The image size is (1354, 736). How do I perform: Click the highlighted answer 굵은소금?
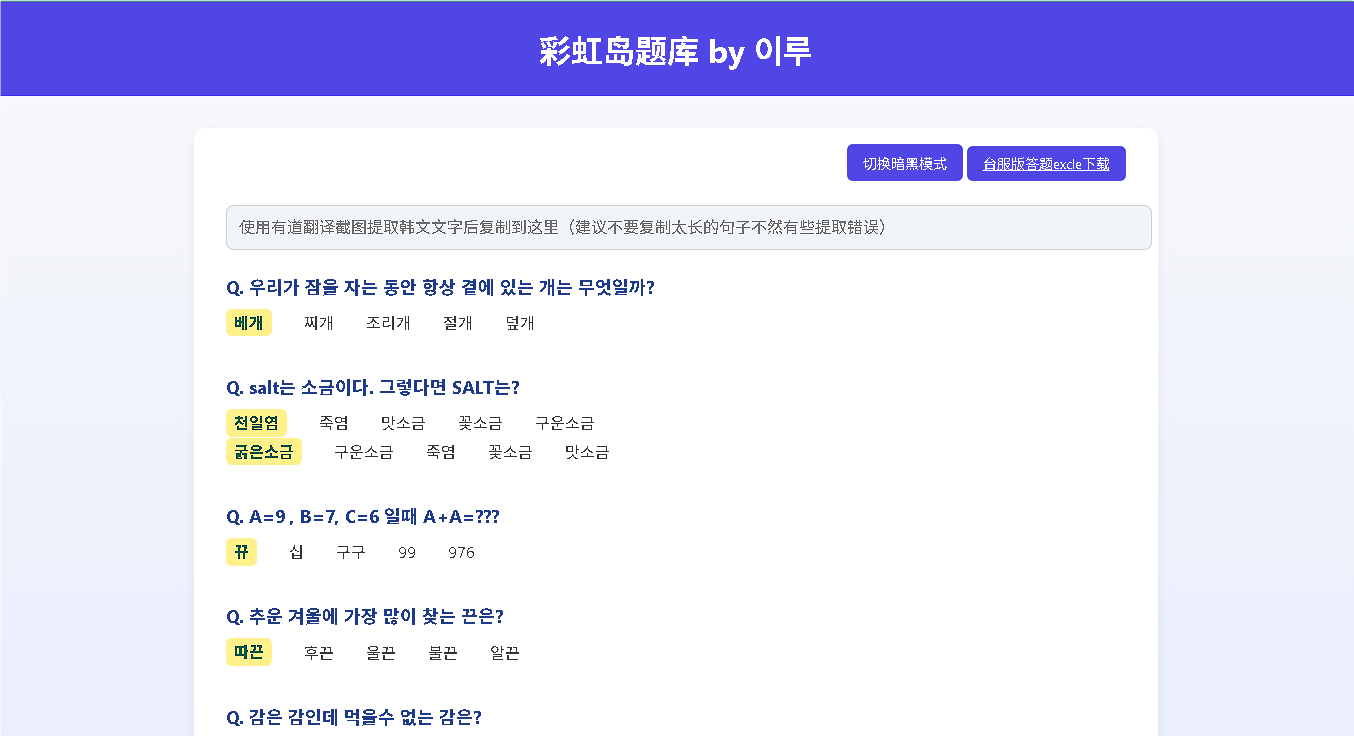[x=264, y=452]
